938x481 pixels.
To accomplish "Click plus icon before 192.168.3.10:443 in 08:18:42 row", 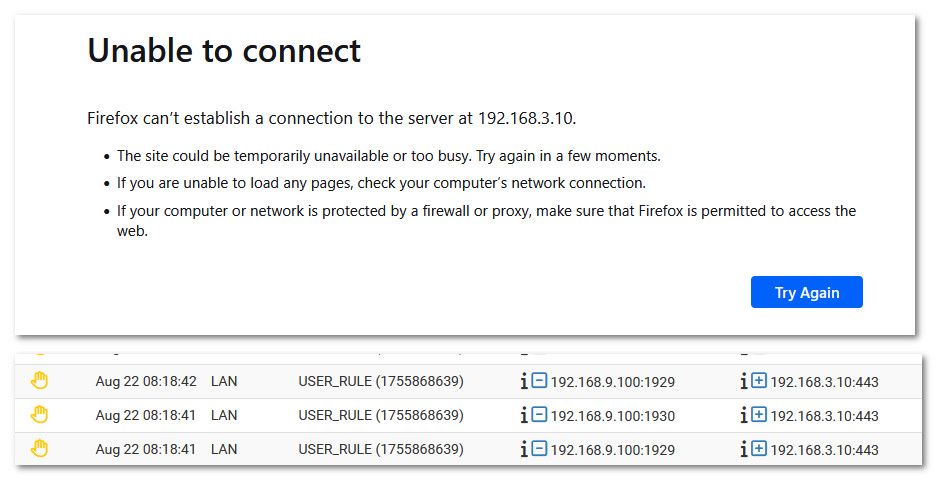I will point(759,380).
